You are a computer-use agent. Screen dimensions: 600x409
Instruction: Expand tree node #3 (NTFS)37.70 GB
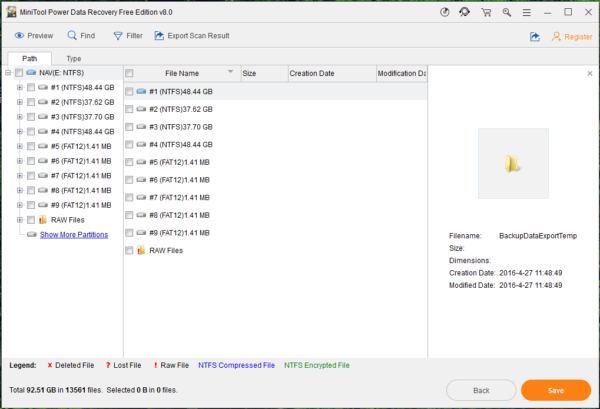20,117
